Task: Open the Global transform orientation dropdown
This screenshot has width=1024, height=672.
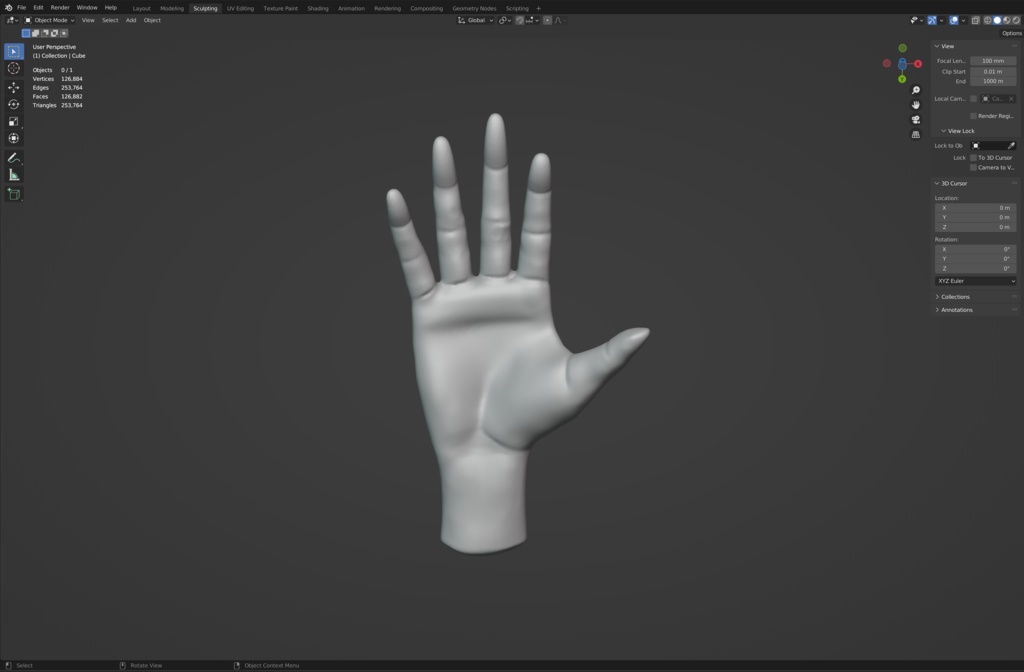Action: (x=475, y=20)
